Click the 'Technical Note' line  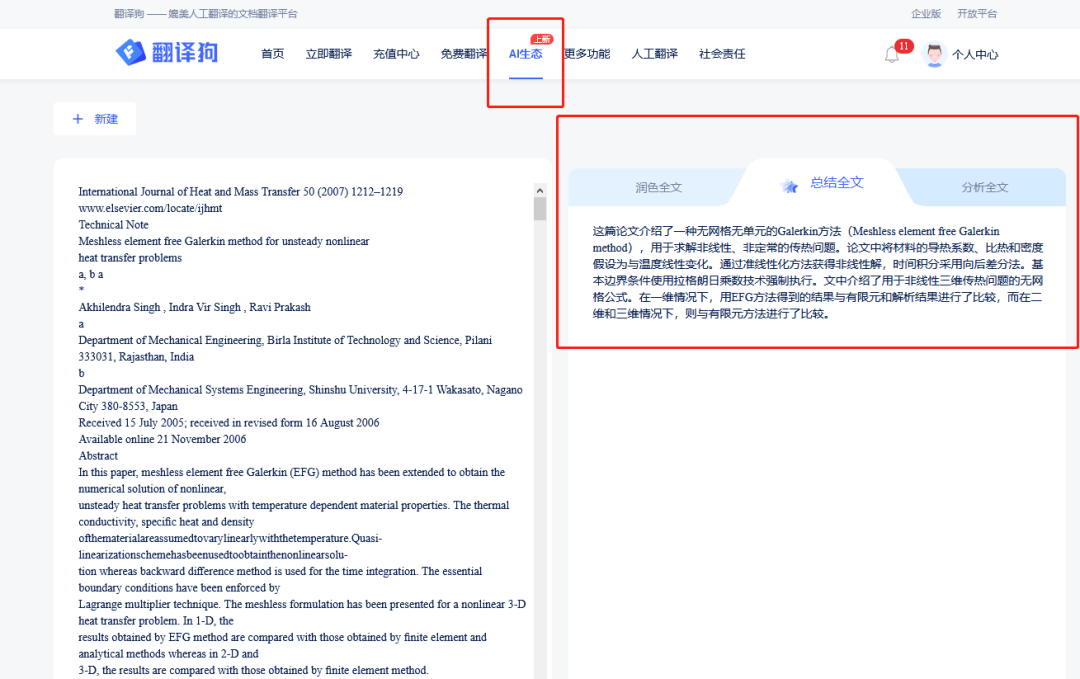pyautogui.click(x=114, y=224)
